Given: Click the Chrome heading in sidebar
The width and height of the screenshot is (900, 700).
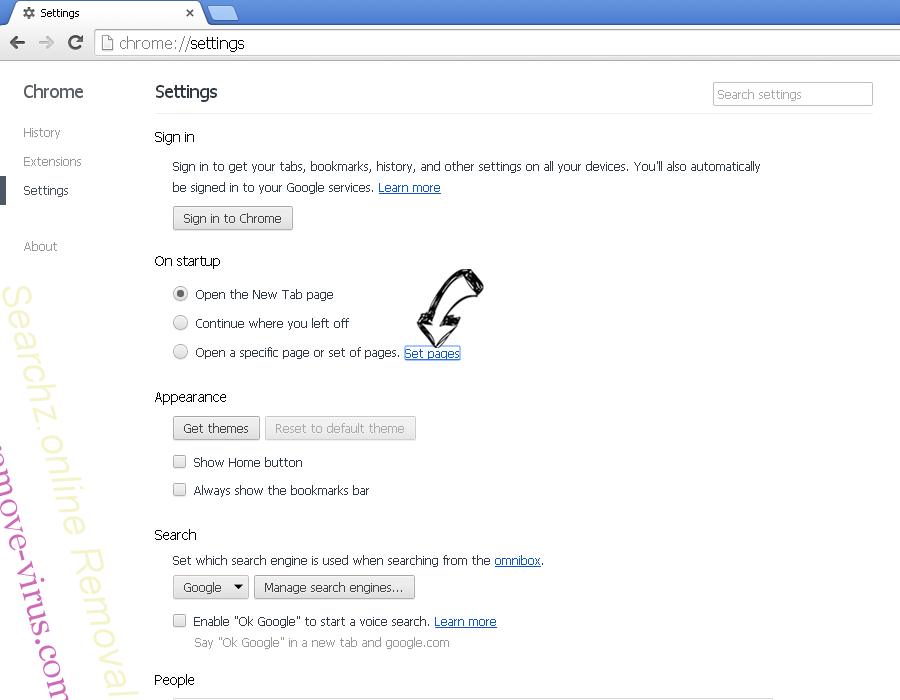Looking at the screenshot, I should (53, 92).
